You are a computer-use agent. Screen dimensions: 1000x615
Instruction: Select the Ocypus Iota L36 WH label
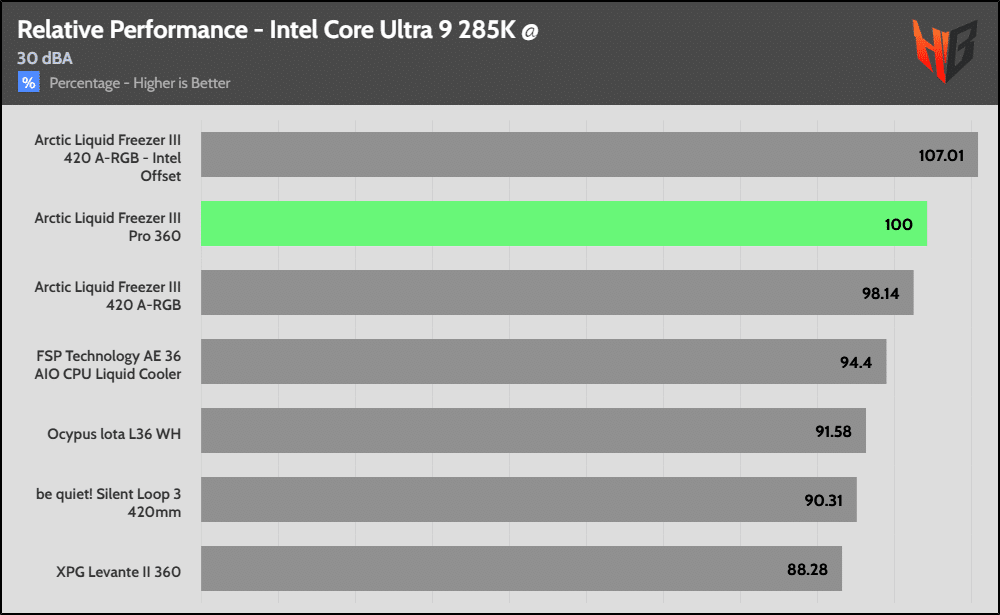[114, 434]
